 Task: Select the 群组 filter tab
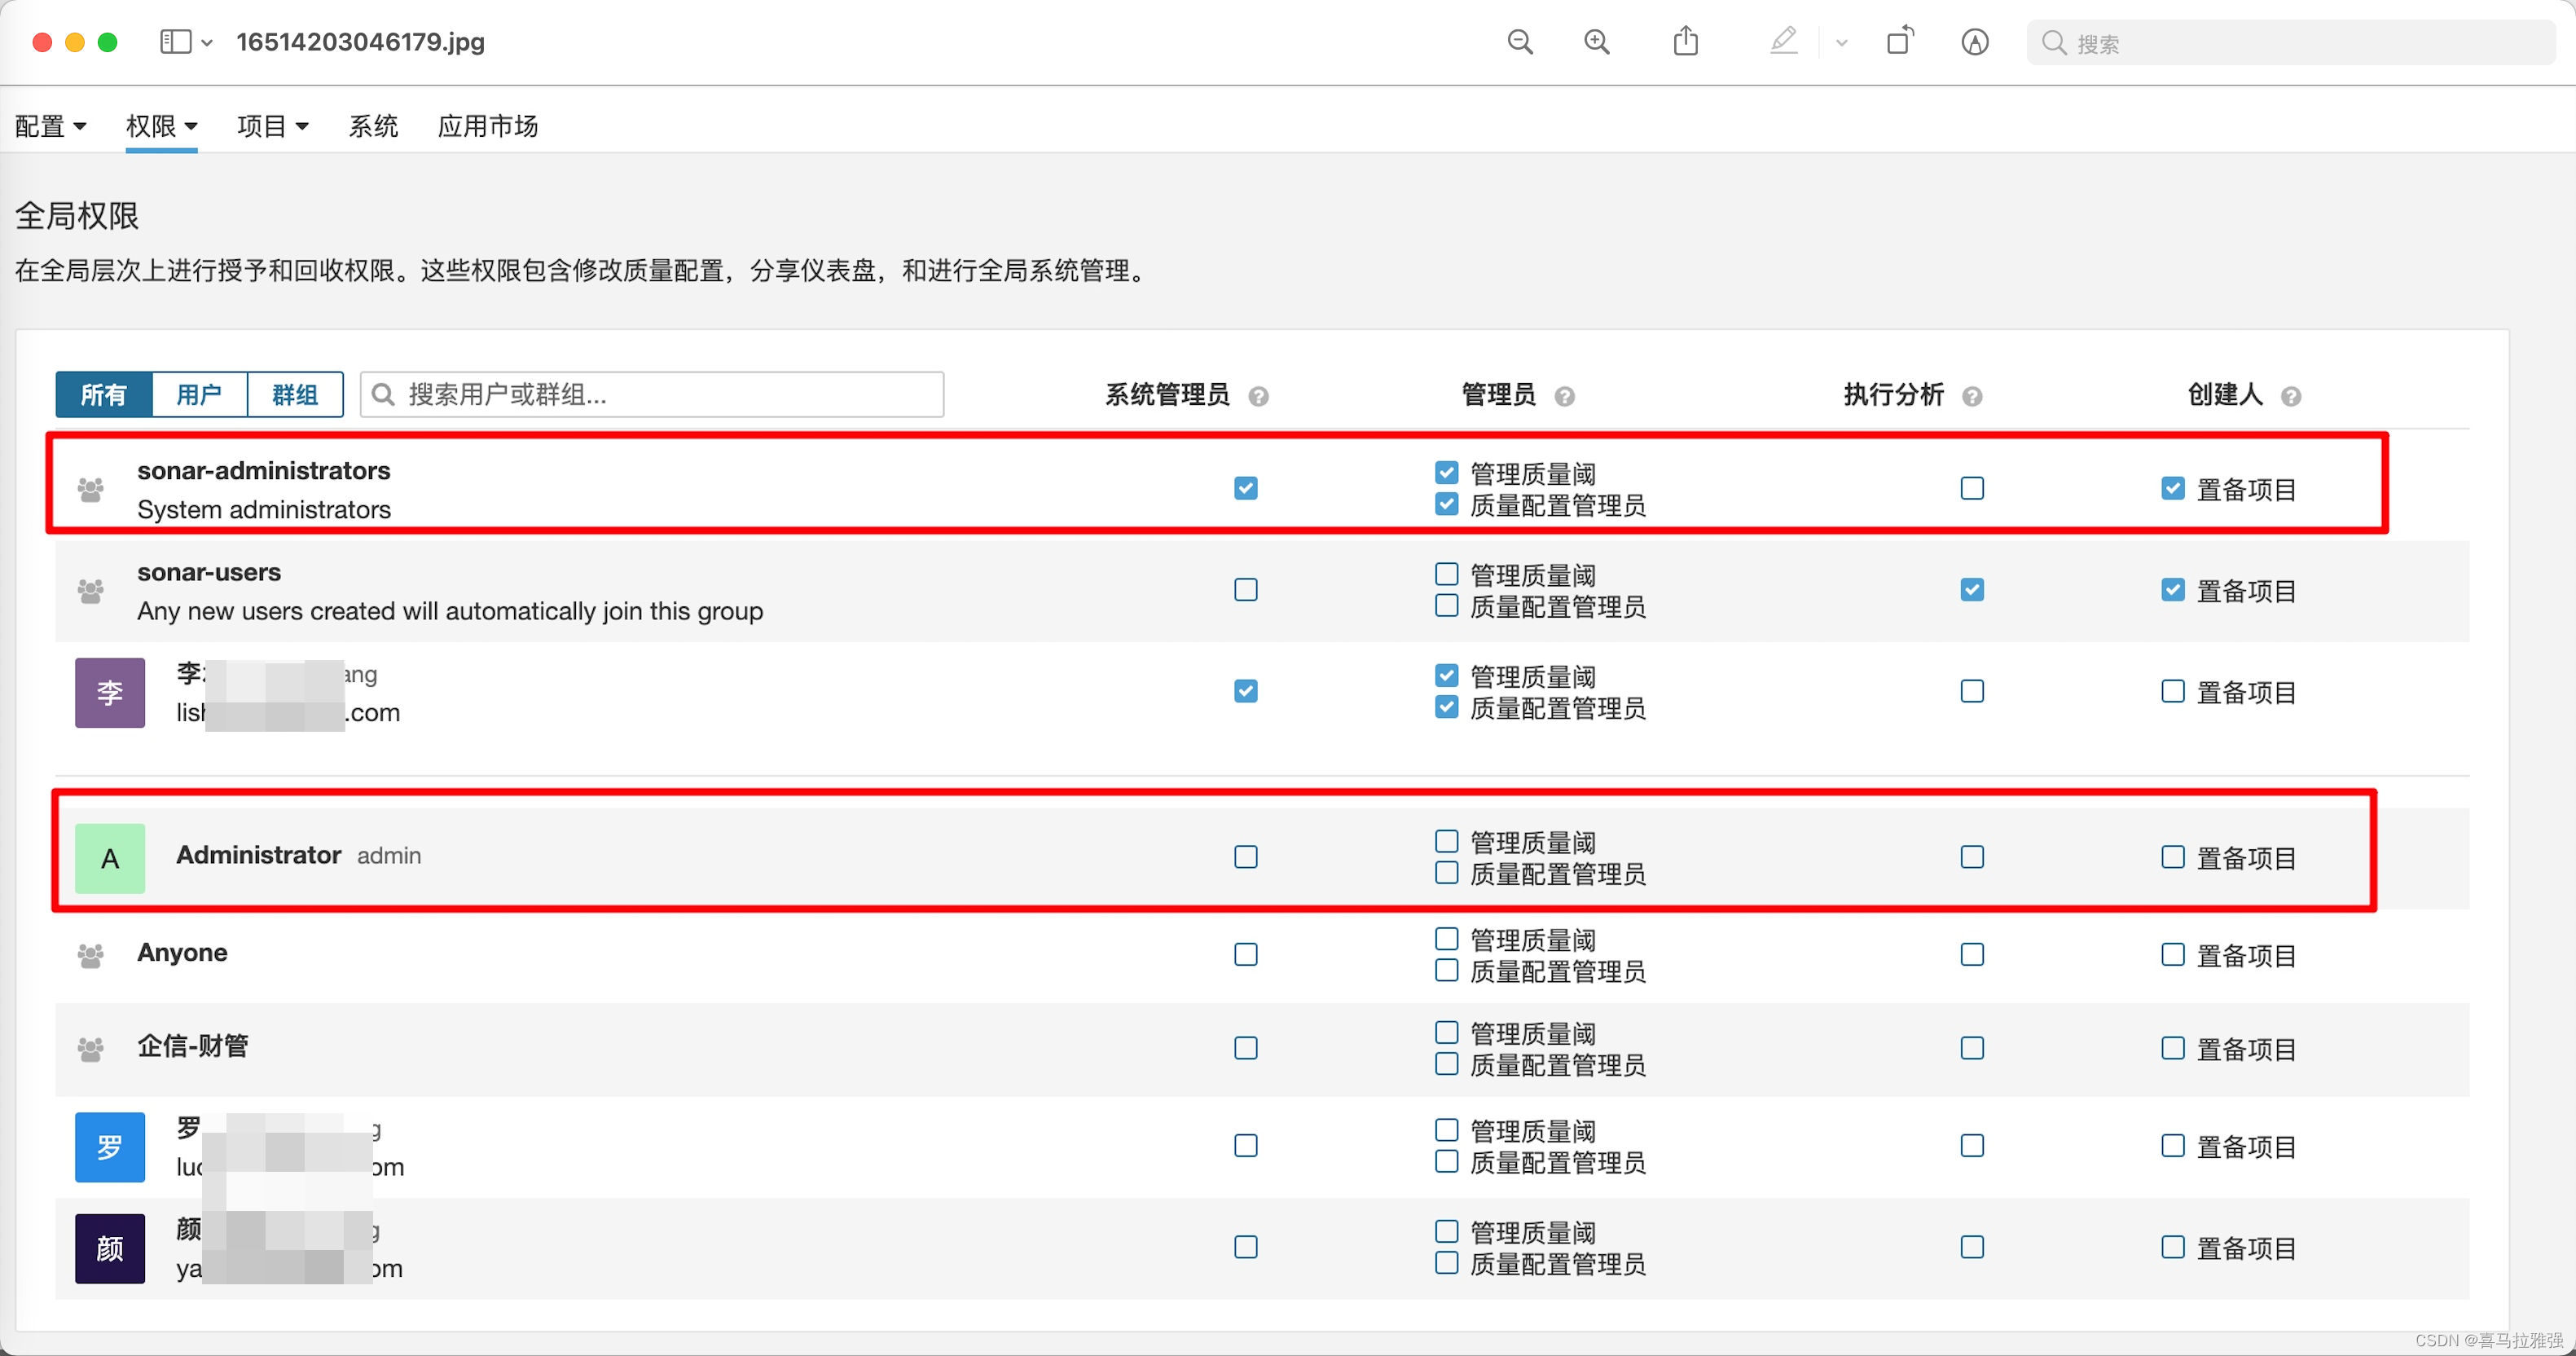[295, 394]
